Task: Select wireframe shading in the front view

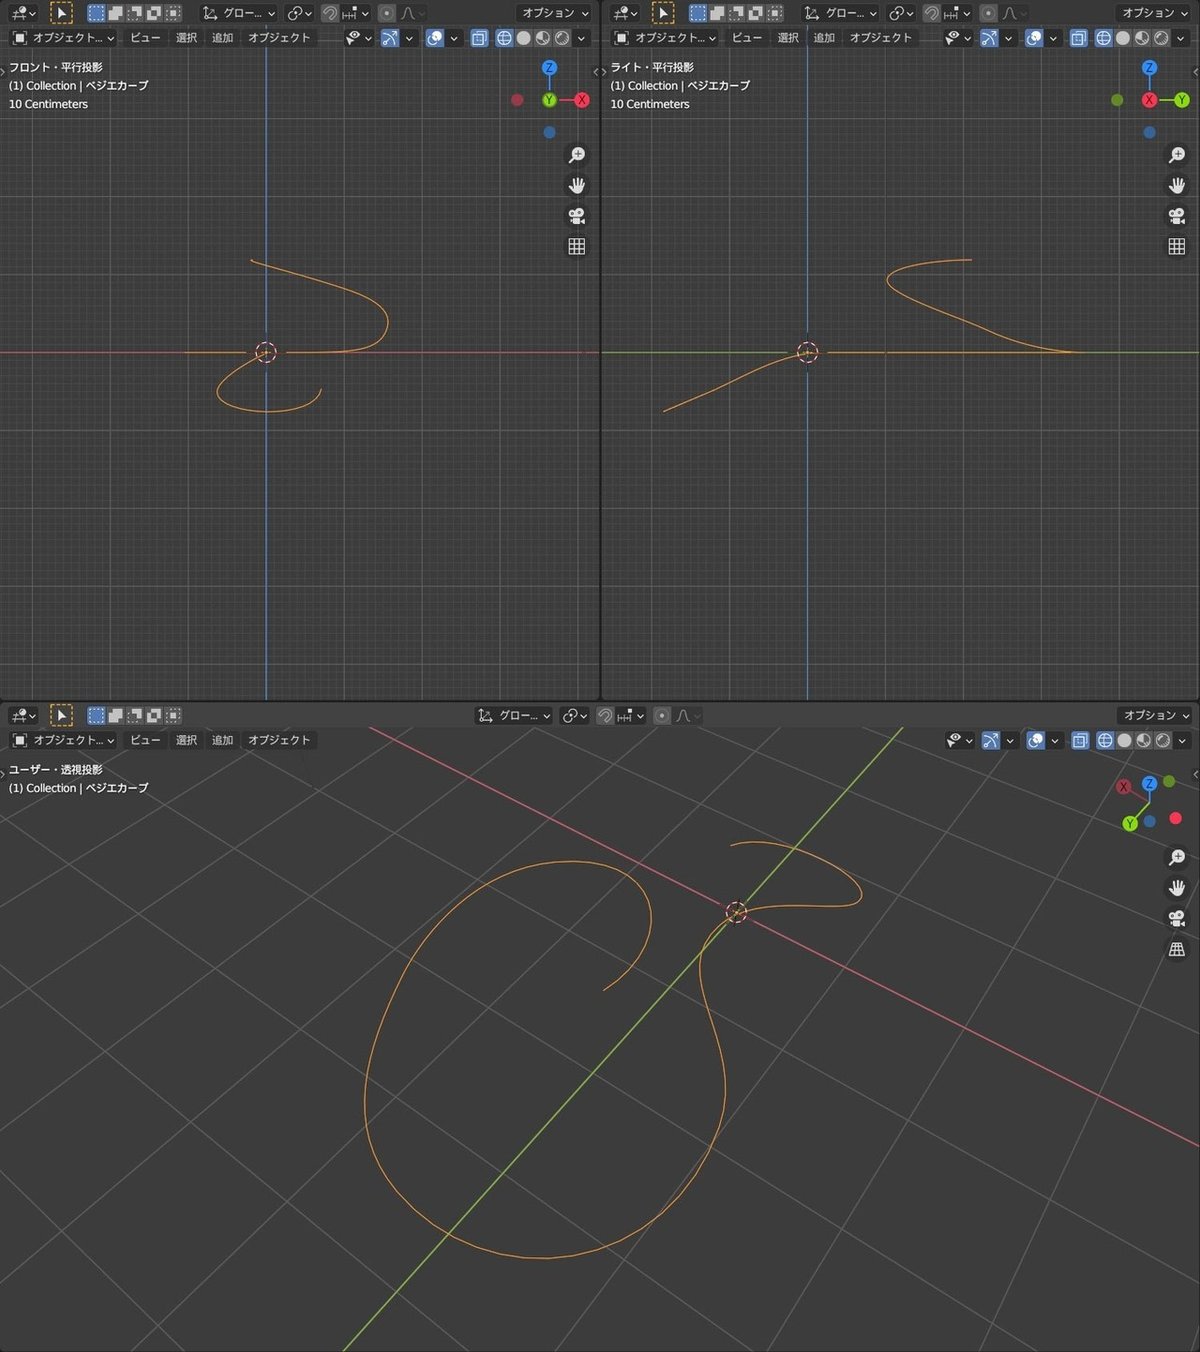Action: coord(504,38)
